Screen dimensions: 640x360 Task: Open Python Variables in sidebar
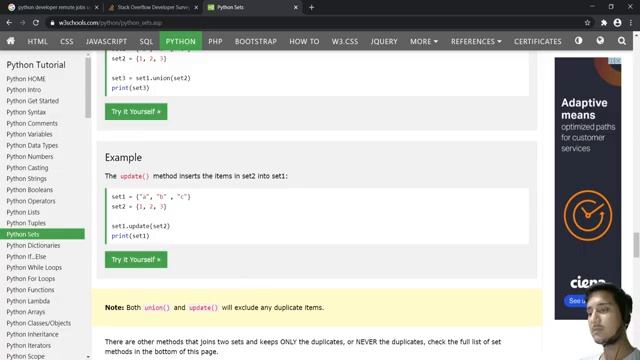point(29,134)
